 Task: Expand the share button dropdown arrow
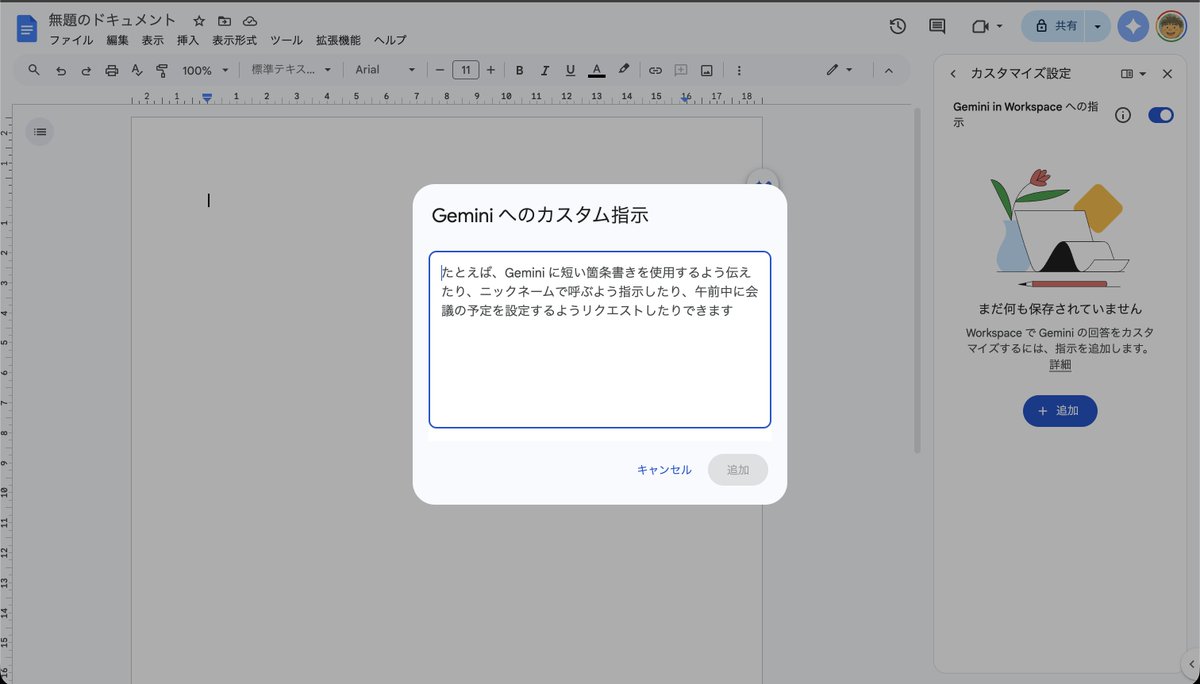[x=1098, y=27]
